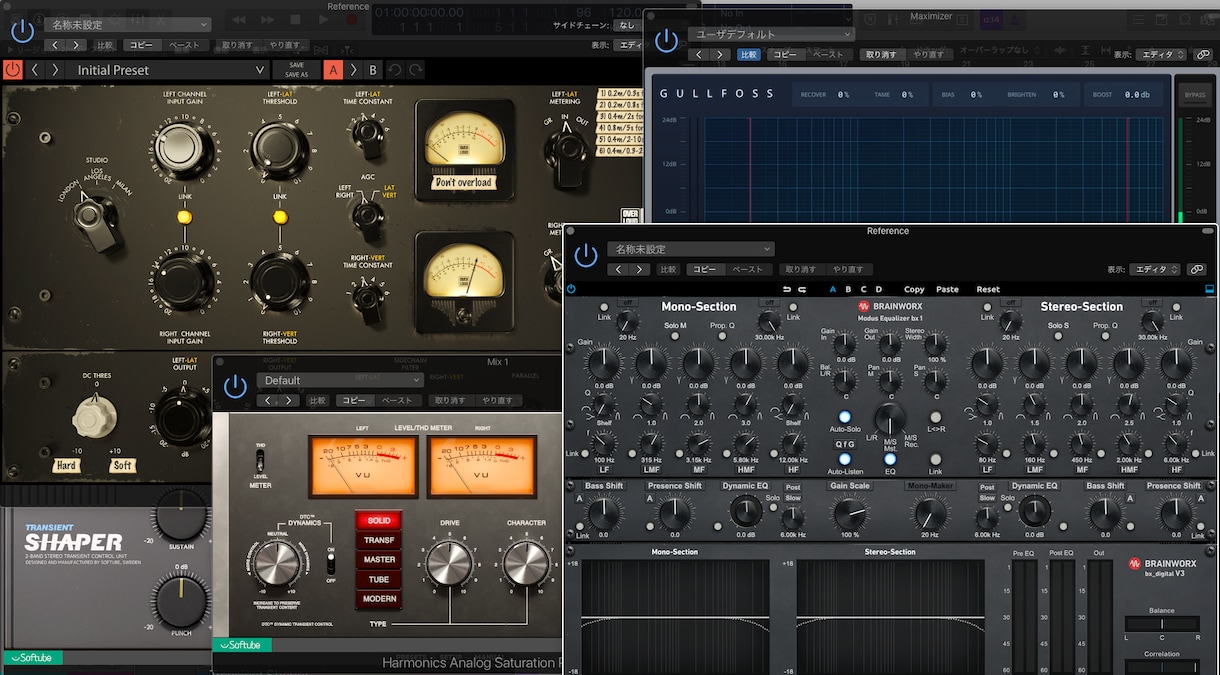Open the サイドチェーン dropdown set to なし
The image size is (1220, 675).
(x=628, y=25)
